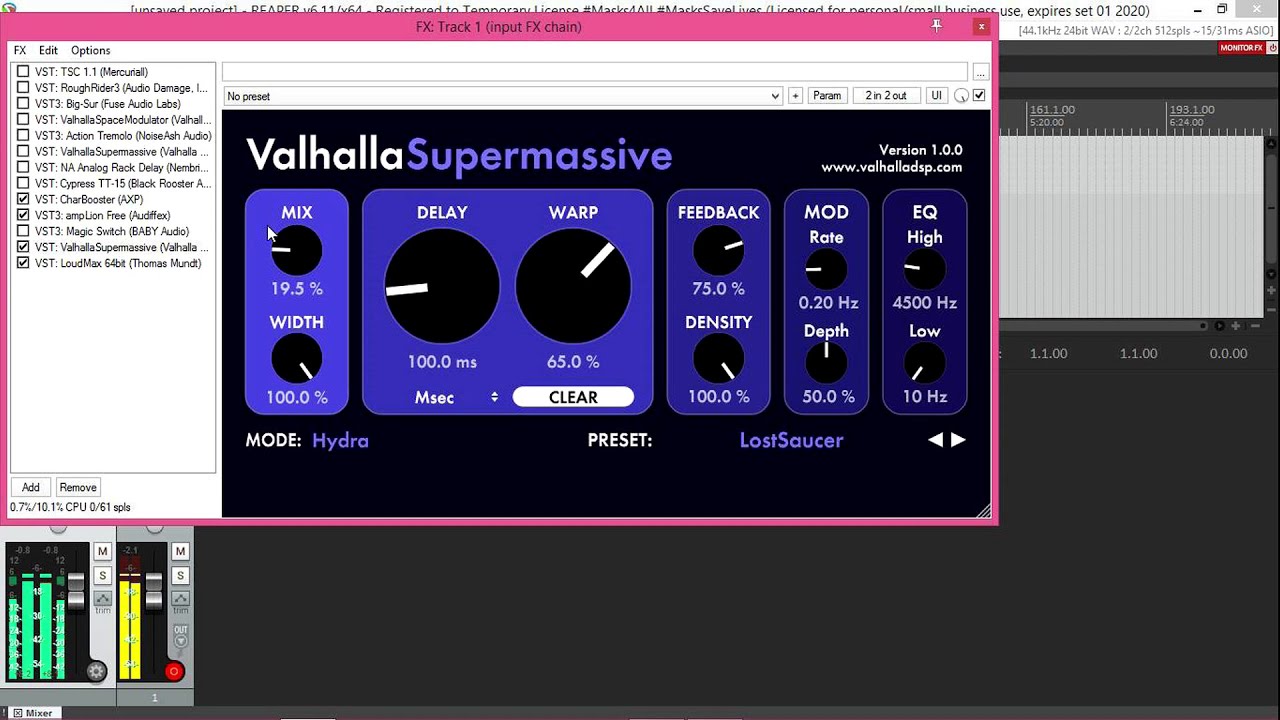Select the Cypress TT-15 plugin row
This screenshot has height=720, width=1280.
[x=122, y=184]
